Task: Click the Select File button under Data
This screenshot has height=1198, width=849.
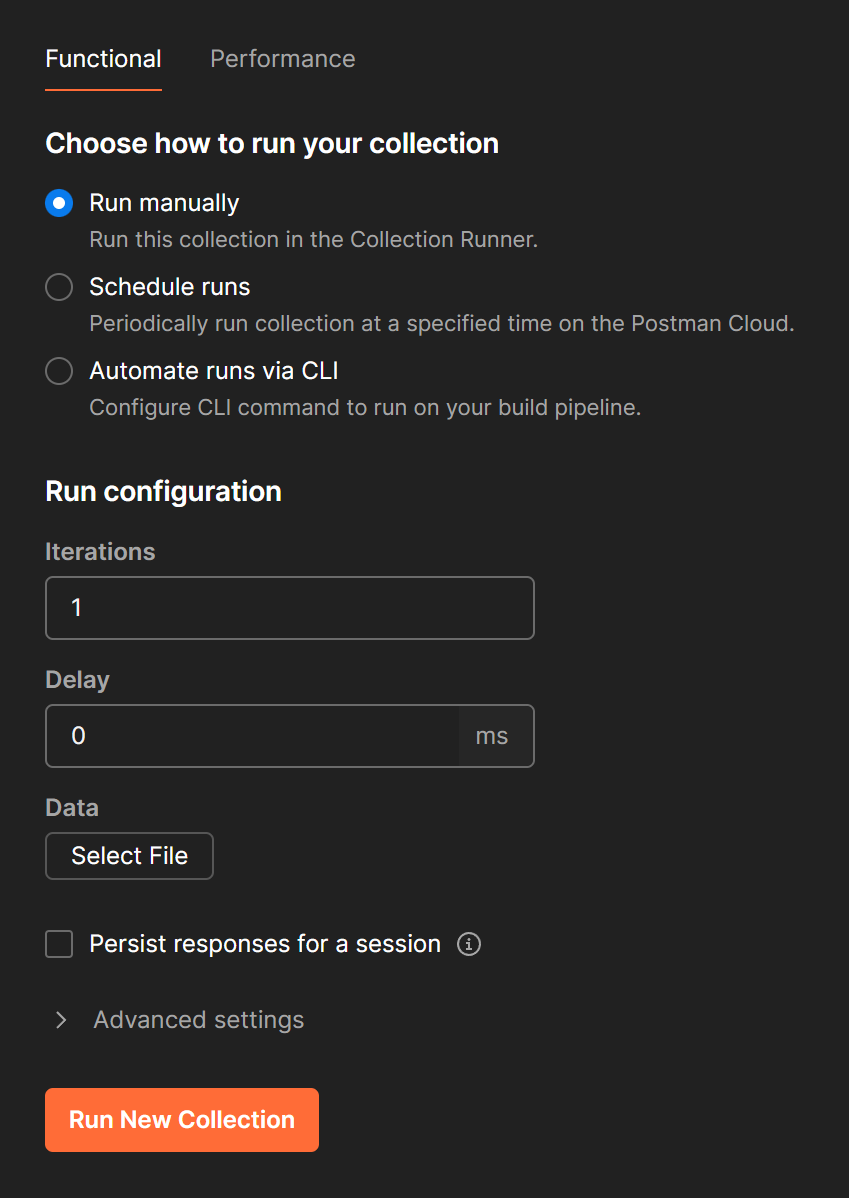Action: (129, 856)
